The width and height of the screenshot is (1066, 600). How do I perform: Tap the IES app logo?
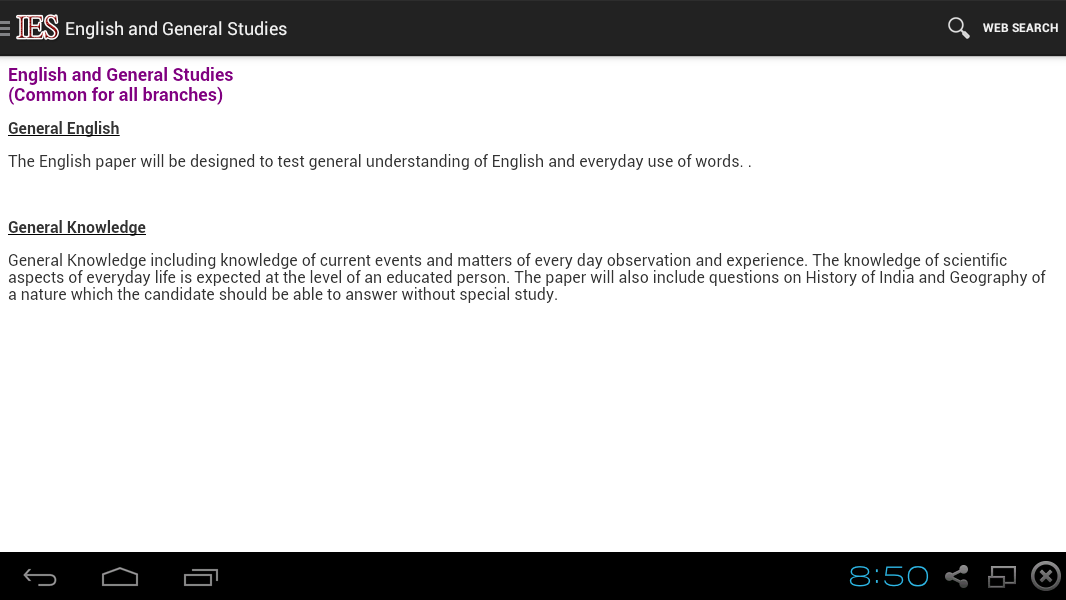coord(37,28)
